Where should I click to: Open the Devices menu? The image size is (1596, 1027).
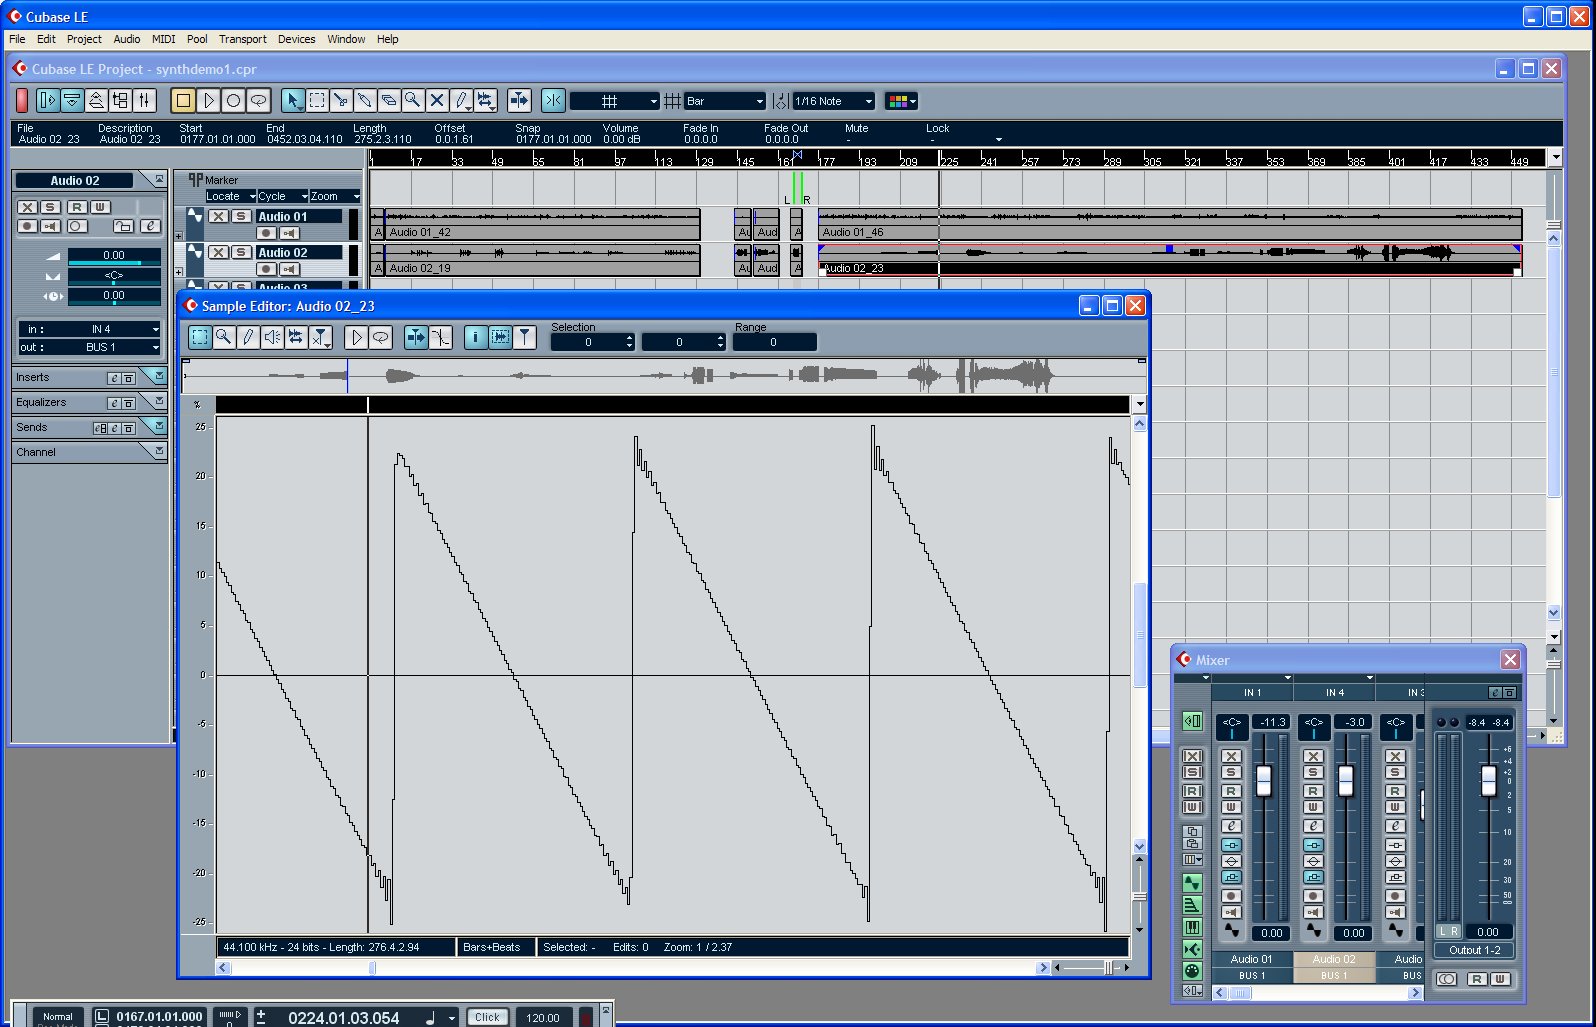pos(296,39)
